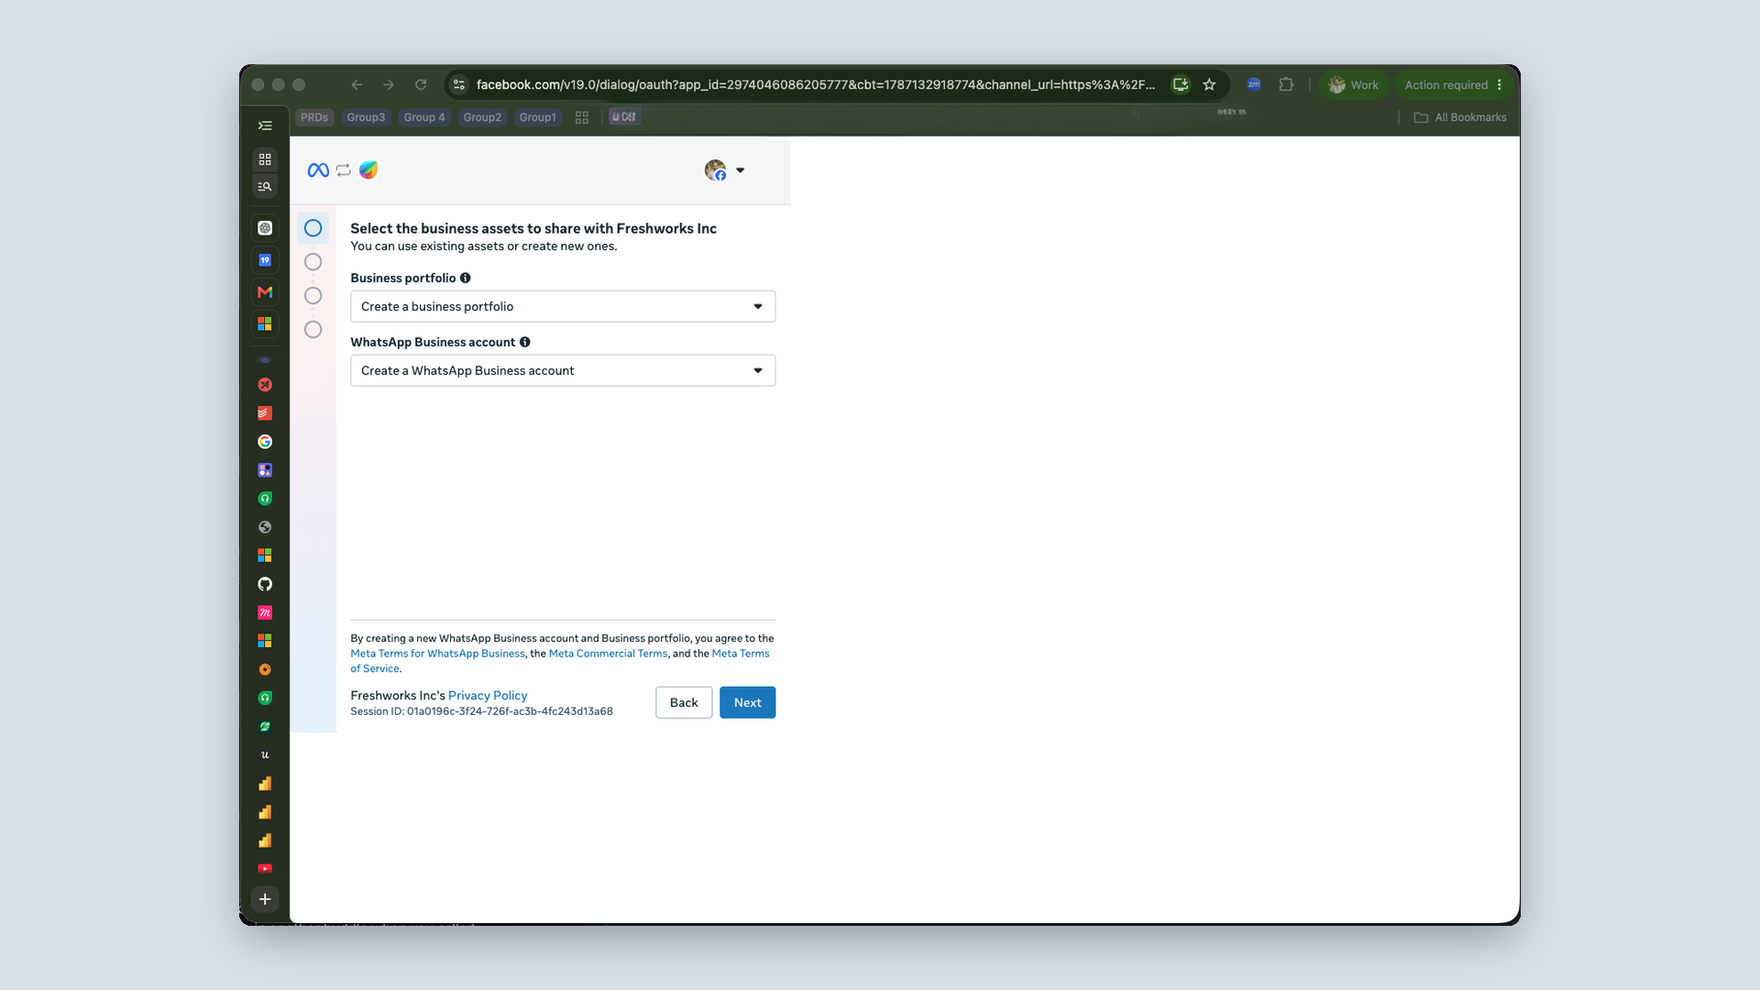
Task: Click the Back button
Action: point(684,702)
